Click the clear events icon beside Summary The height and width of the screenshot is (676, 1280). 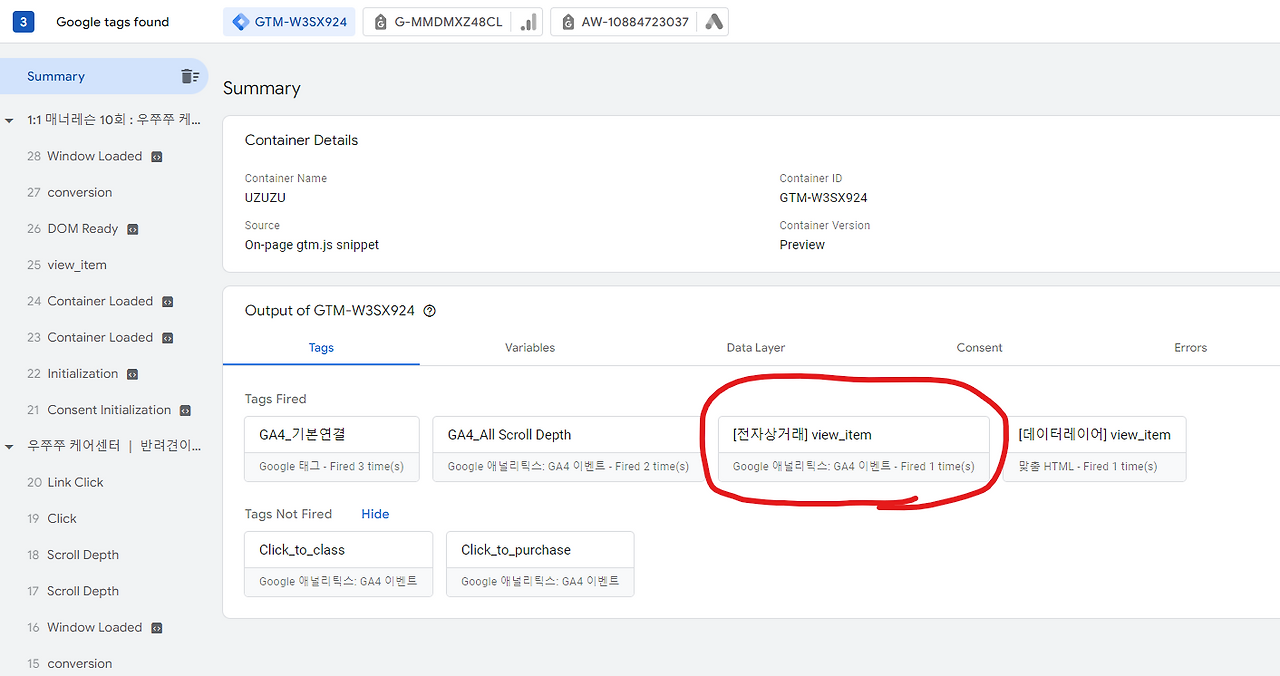tap(189, 76)
